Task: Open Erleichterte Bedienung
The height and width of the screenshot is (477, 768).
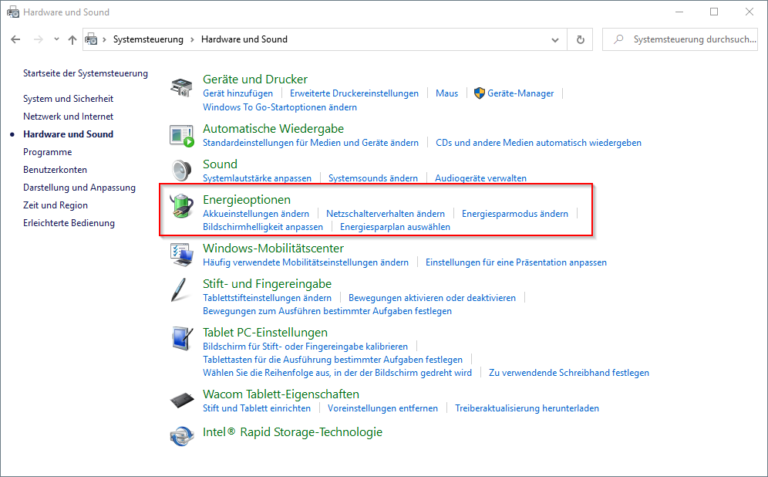Action: pos(69,223)
